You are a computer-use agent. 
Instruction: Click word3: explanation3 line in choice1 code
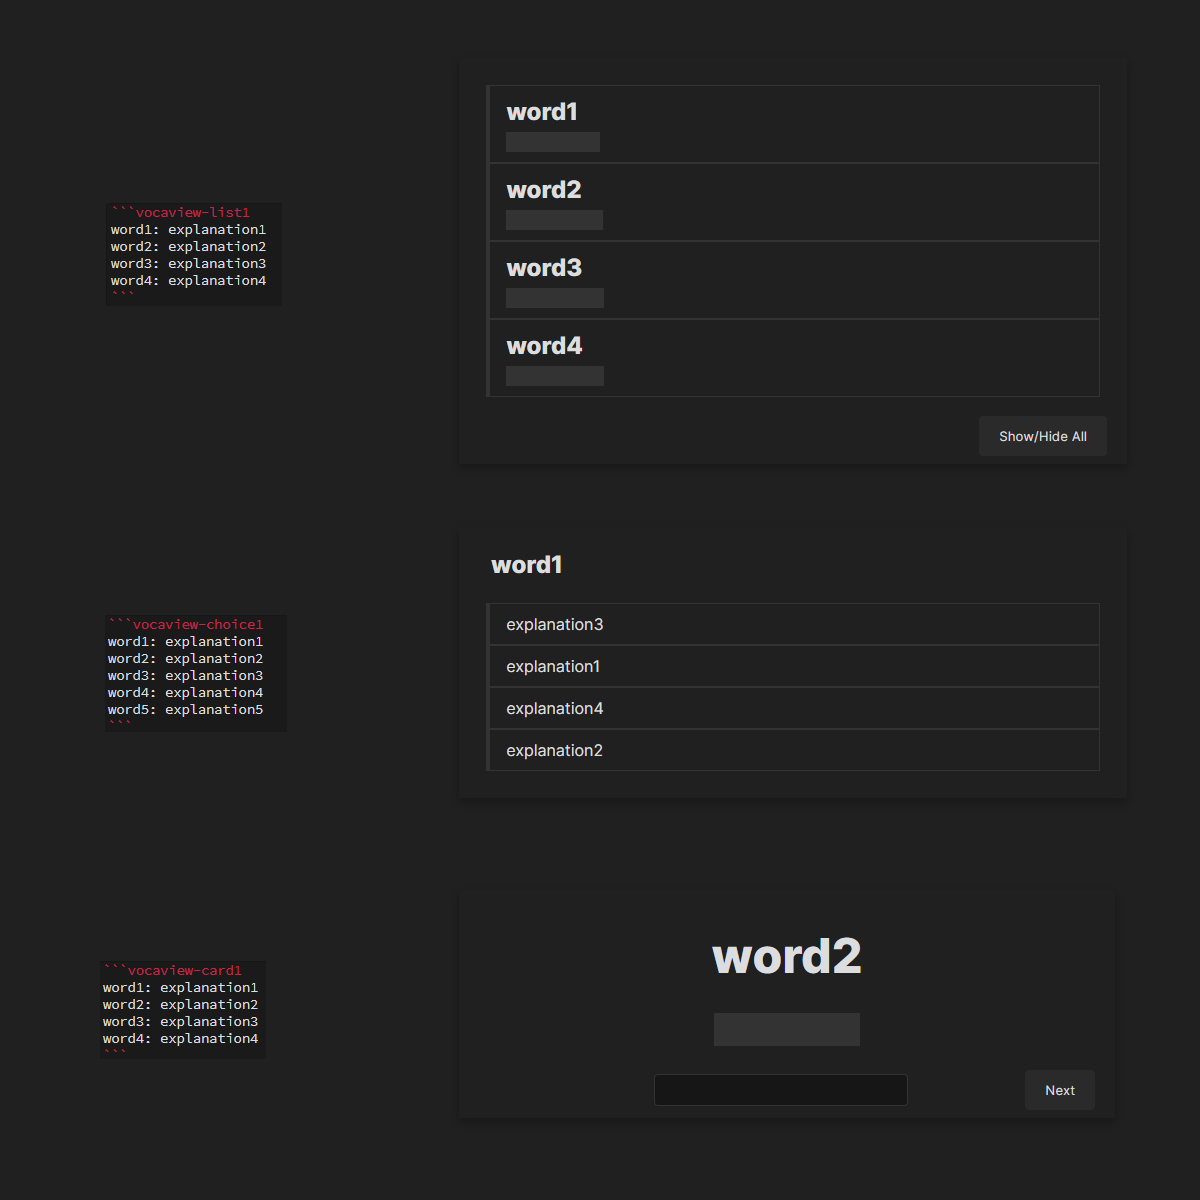[x=186, y=675]
